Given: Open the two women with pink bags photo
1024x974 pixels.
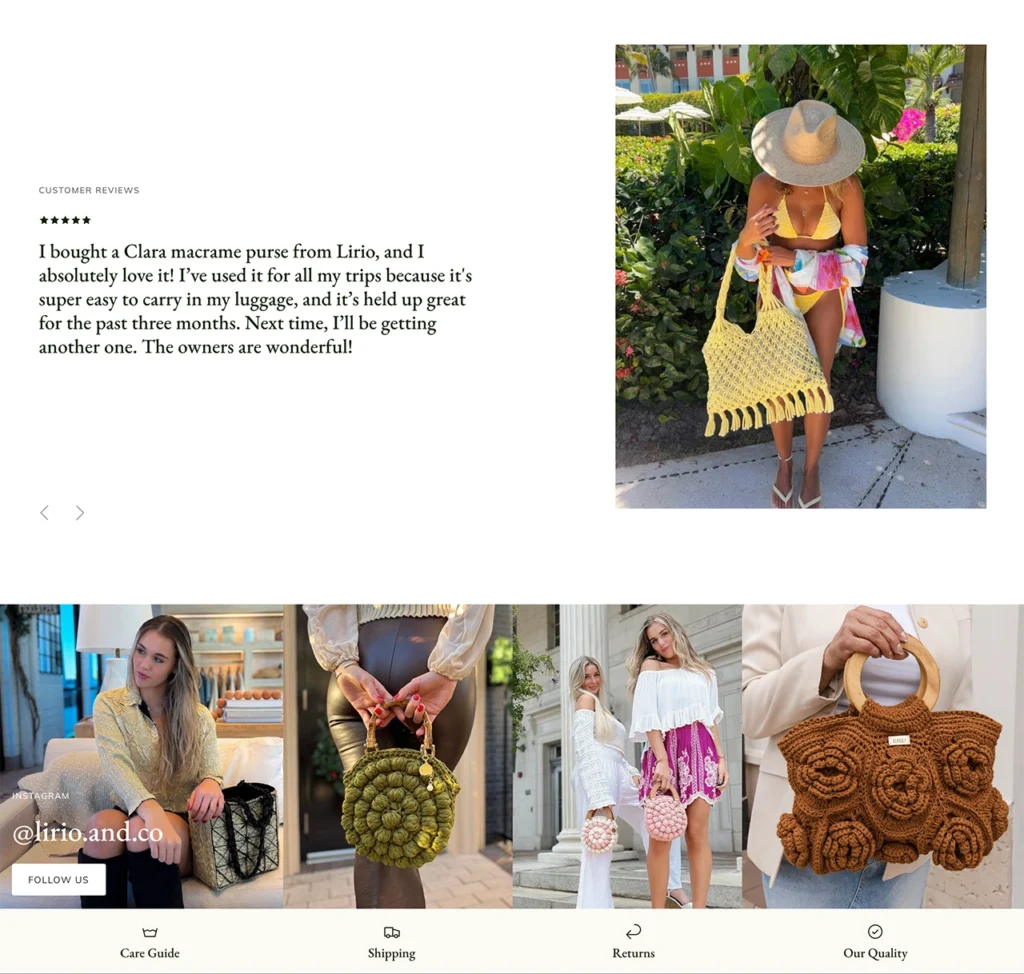Looking at the screenshot, I should point(628,756).
